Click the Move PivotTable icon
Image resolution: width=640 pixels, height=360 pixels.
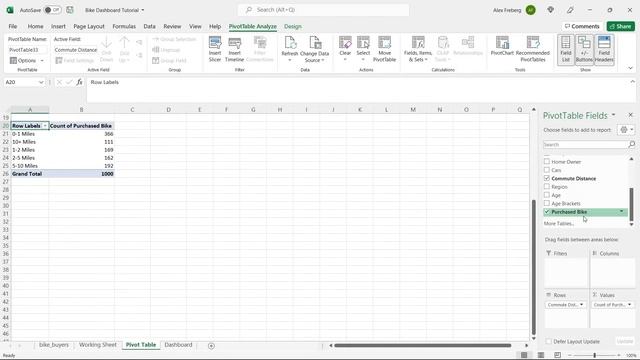[384, 49]
